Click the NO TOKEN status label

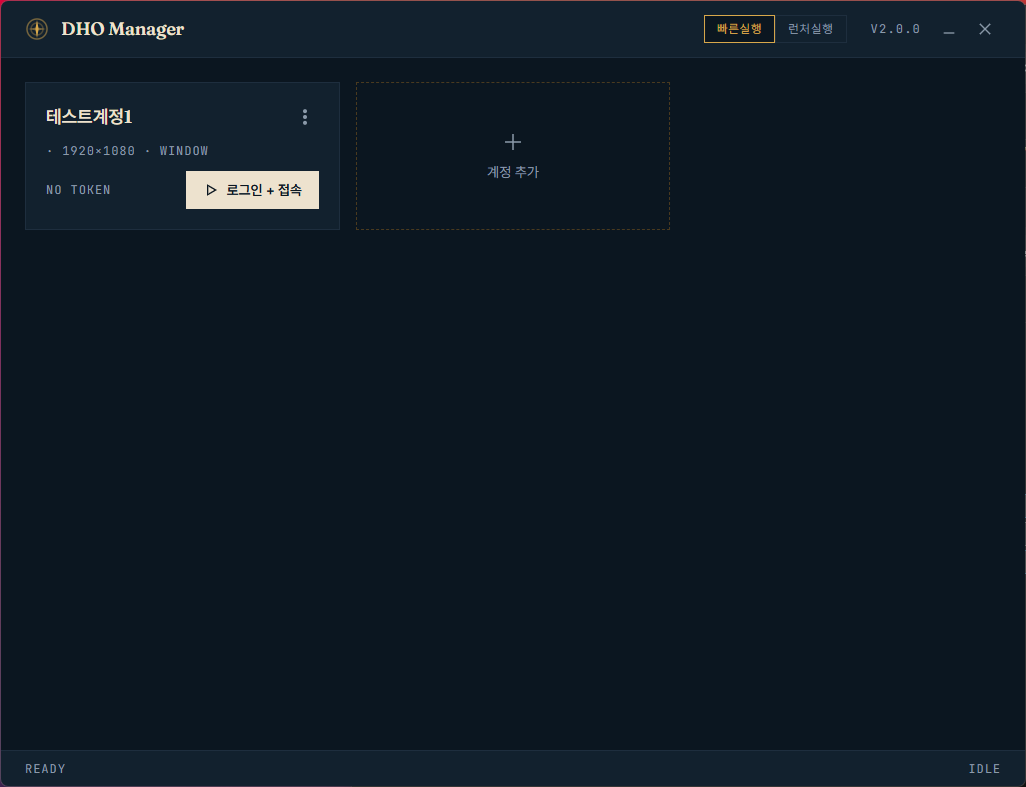pos(78,190)
